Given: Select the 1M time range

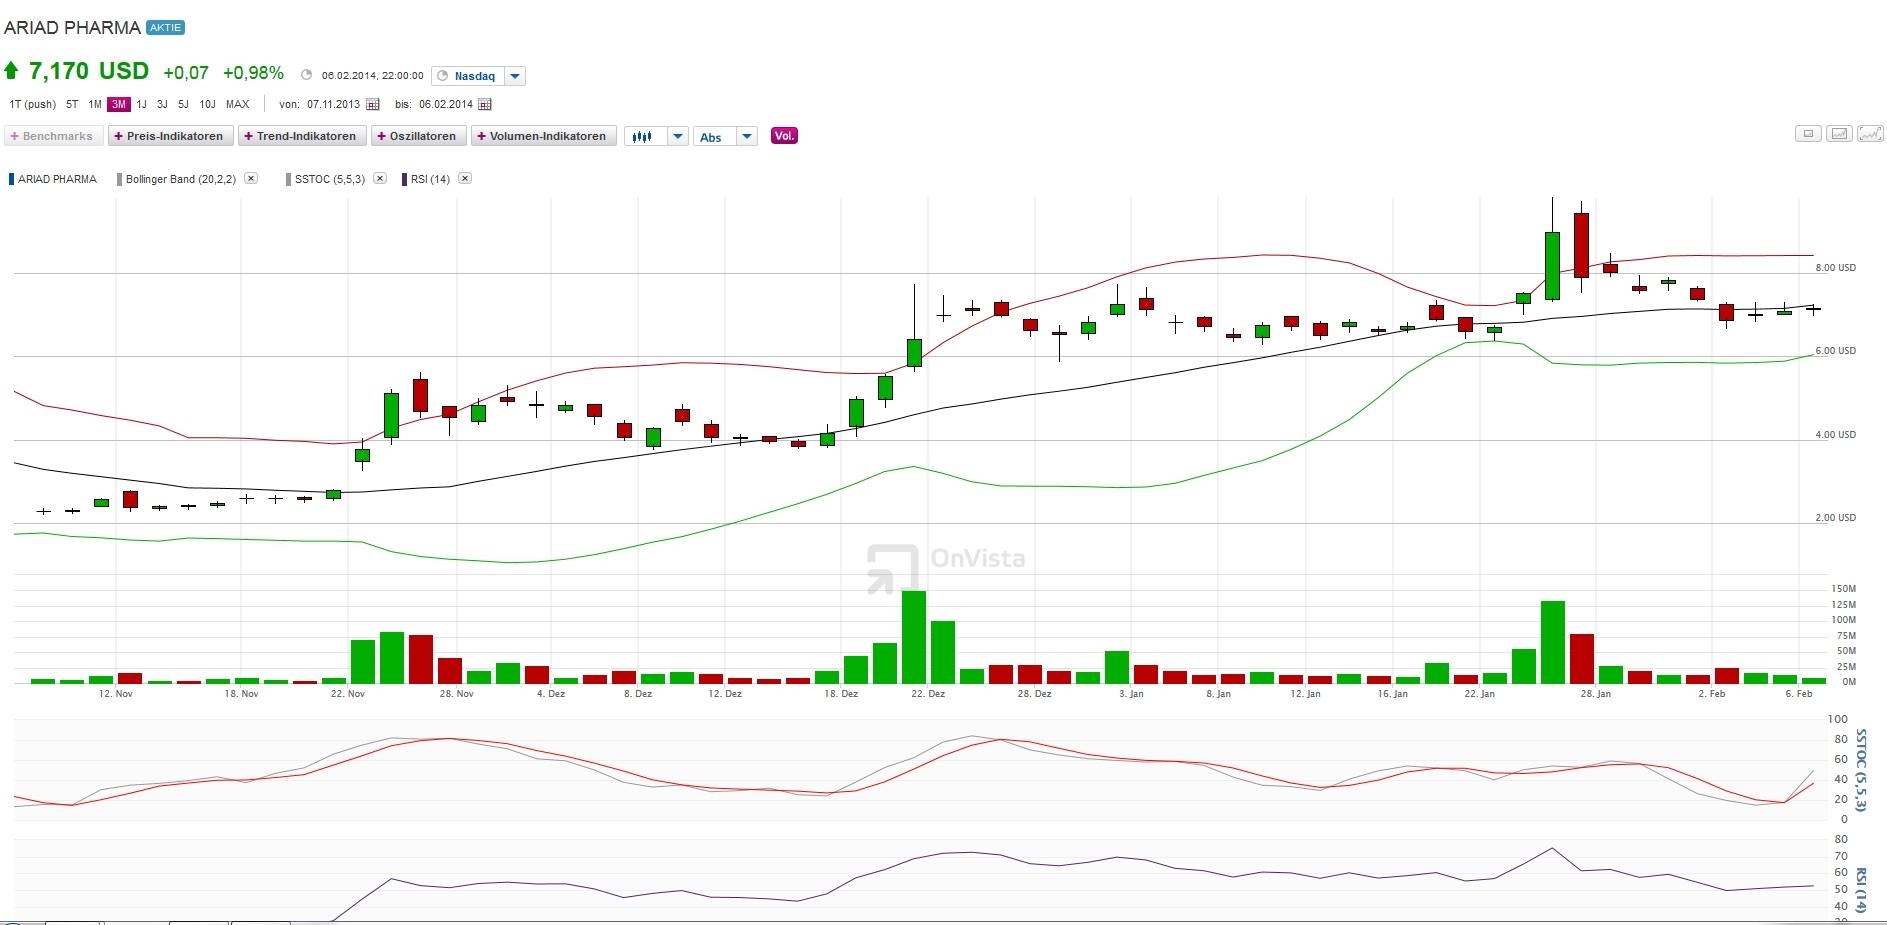Looking at the screenshot, I should [x=95, y=104].
